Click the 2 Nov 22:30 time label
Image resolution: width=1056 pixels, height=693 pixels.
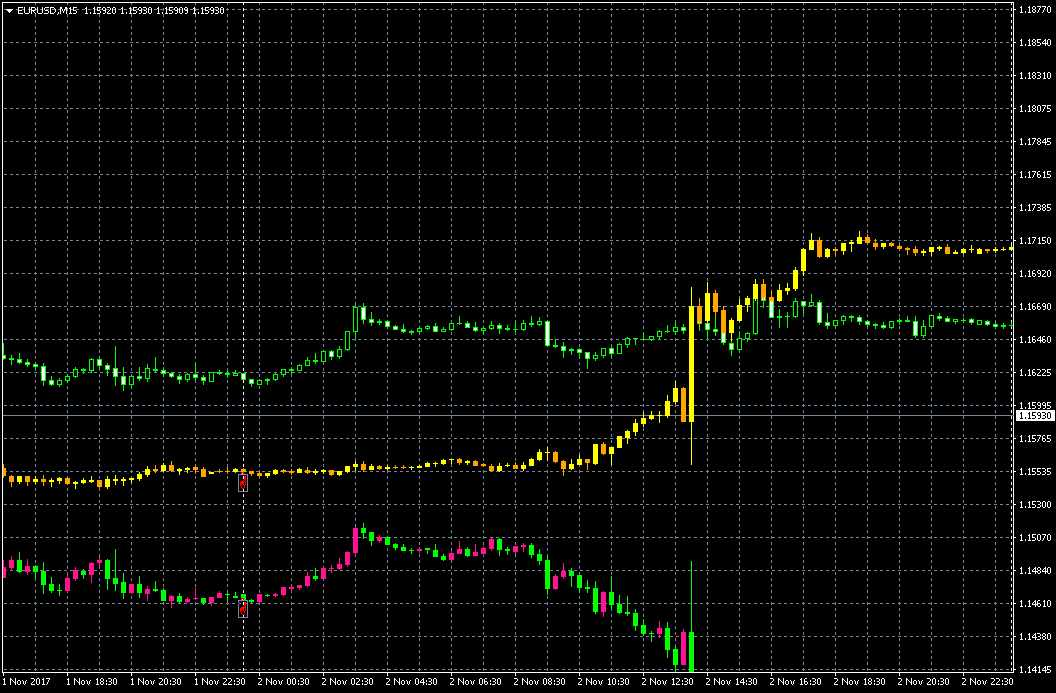point(989,682)
